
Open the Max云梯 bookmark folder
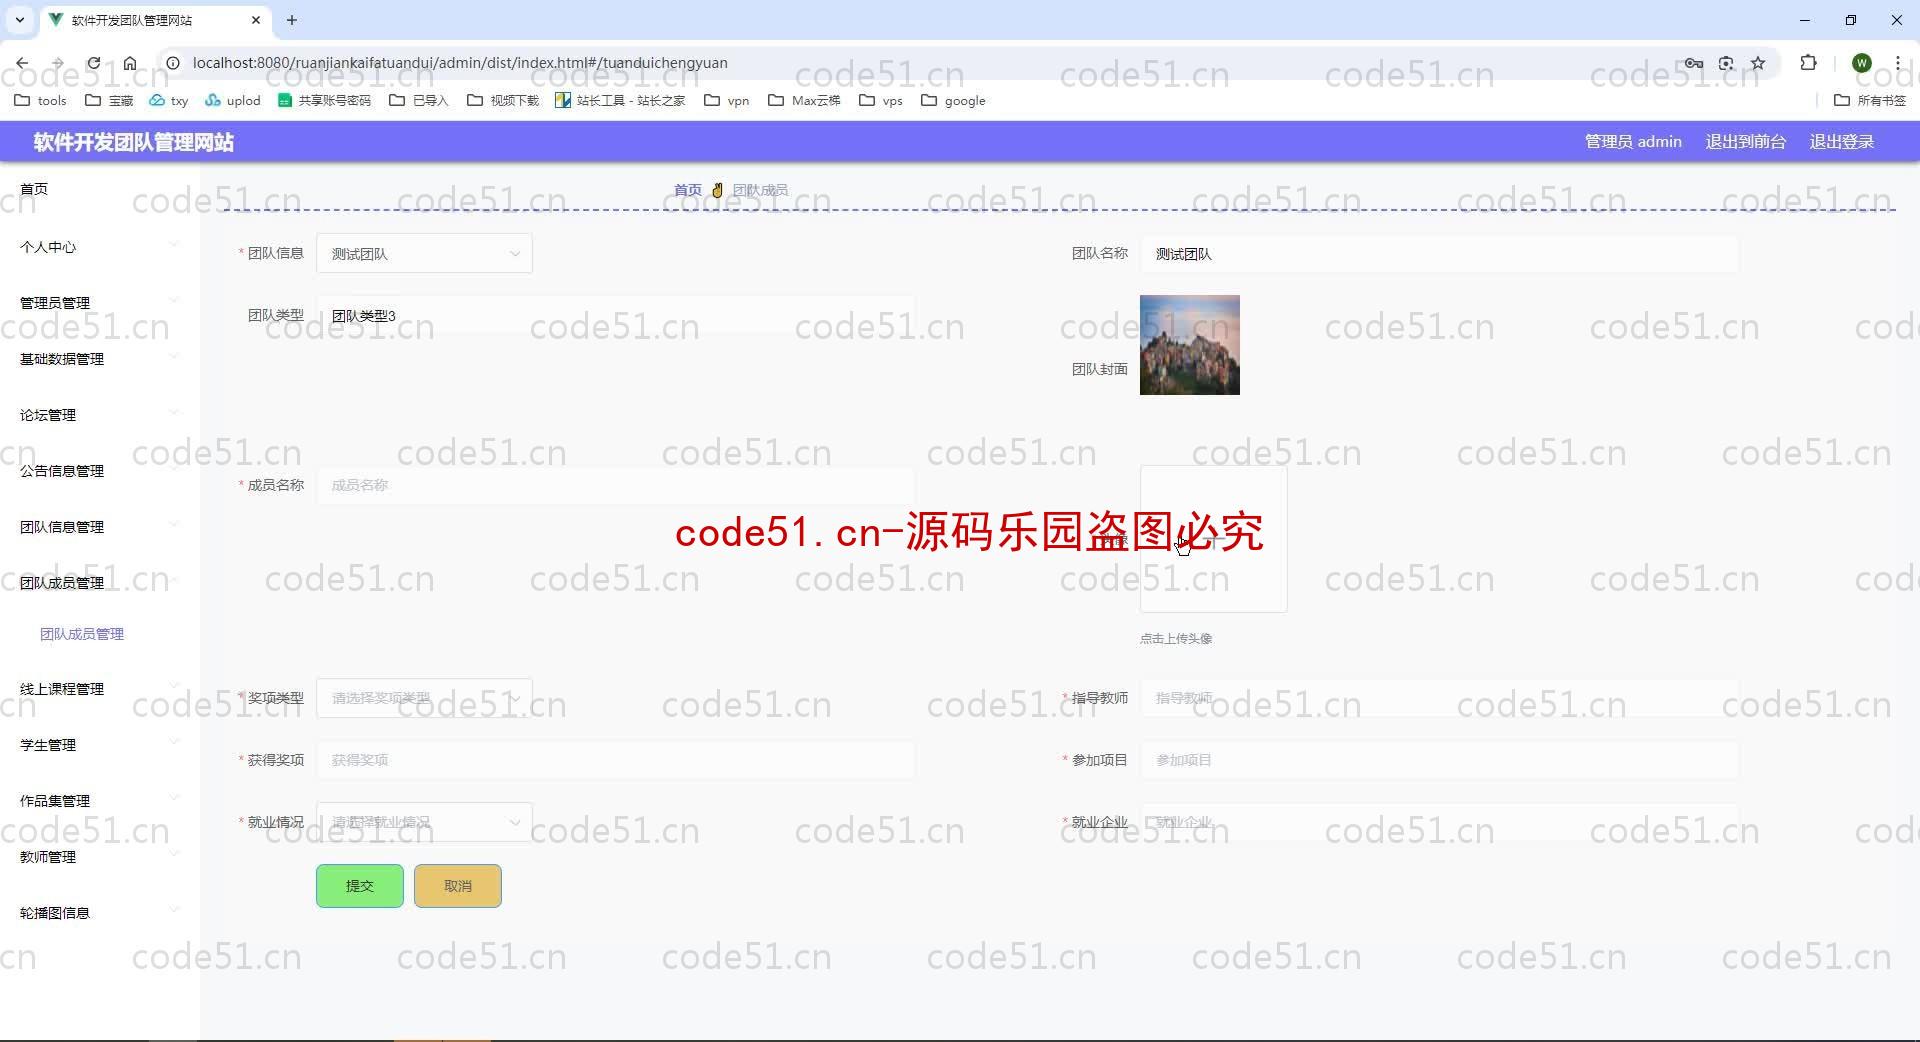(x=804, y=100)
